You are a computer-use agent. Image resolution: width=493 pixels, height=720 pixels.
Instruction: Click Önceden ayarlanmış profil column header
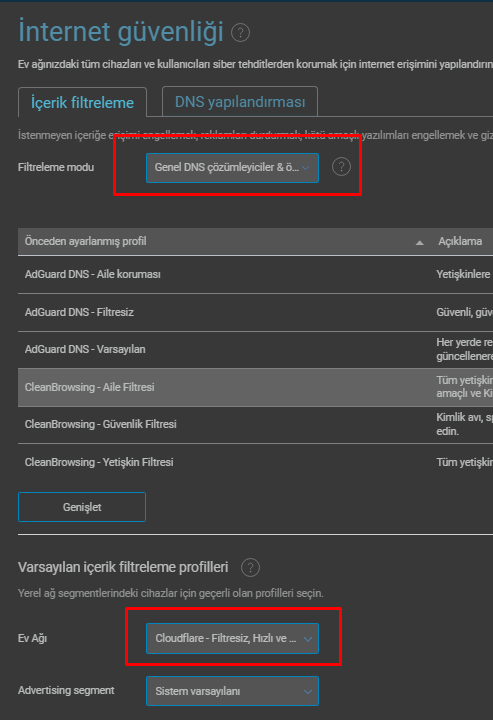tap(86, 242)
